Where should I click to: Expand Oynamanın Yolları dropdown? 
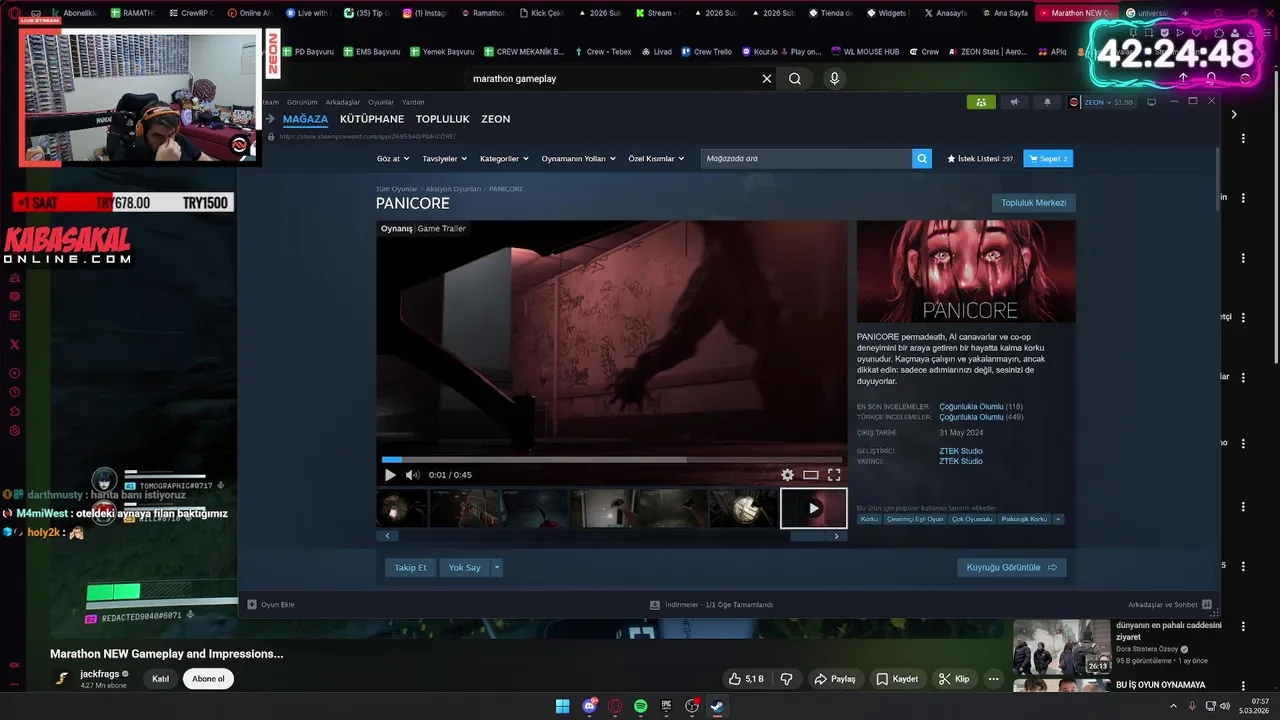pyautogui.click(x=578, y=159)
